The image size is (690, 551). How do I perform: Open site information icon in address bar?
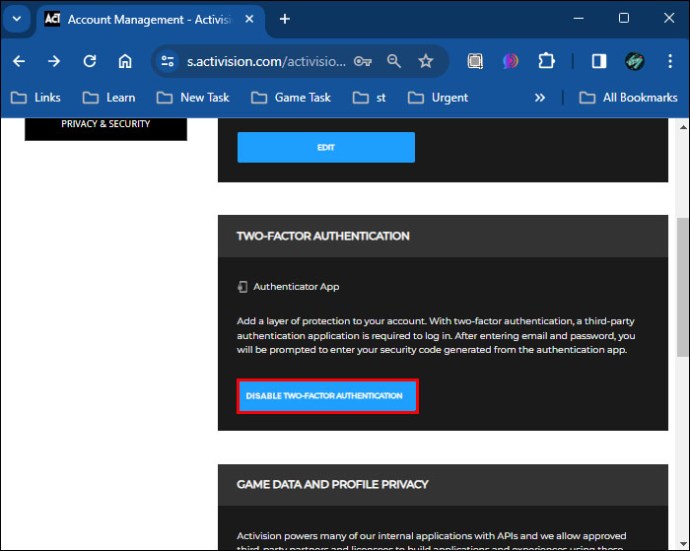[167, 61]
